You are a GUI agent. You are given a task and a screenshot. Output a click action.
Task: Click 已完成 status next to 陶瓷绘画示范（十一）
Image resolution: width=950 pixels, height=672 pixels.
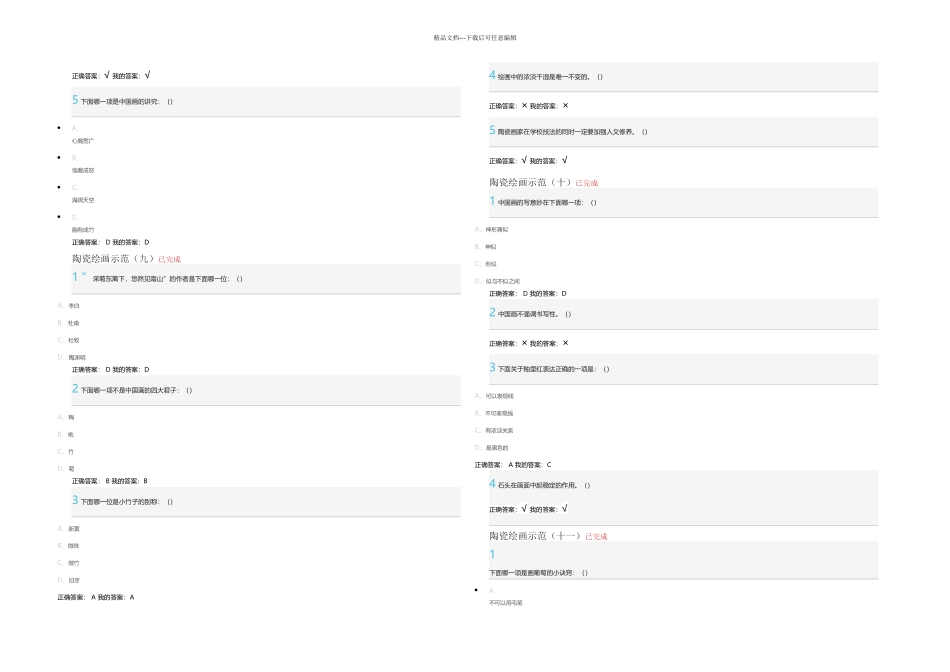click(596, 537)
